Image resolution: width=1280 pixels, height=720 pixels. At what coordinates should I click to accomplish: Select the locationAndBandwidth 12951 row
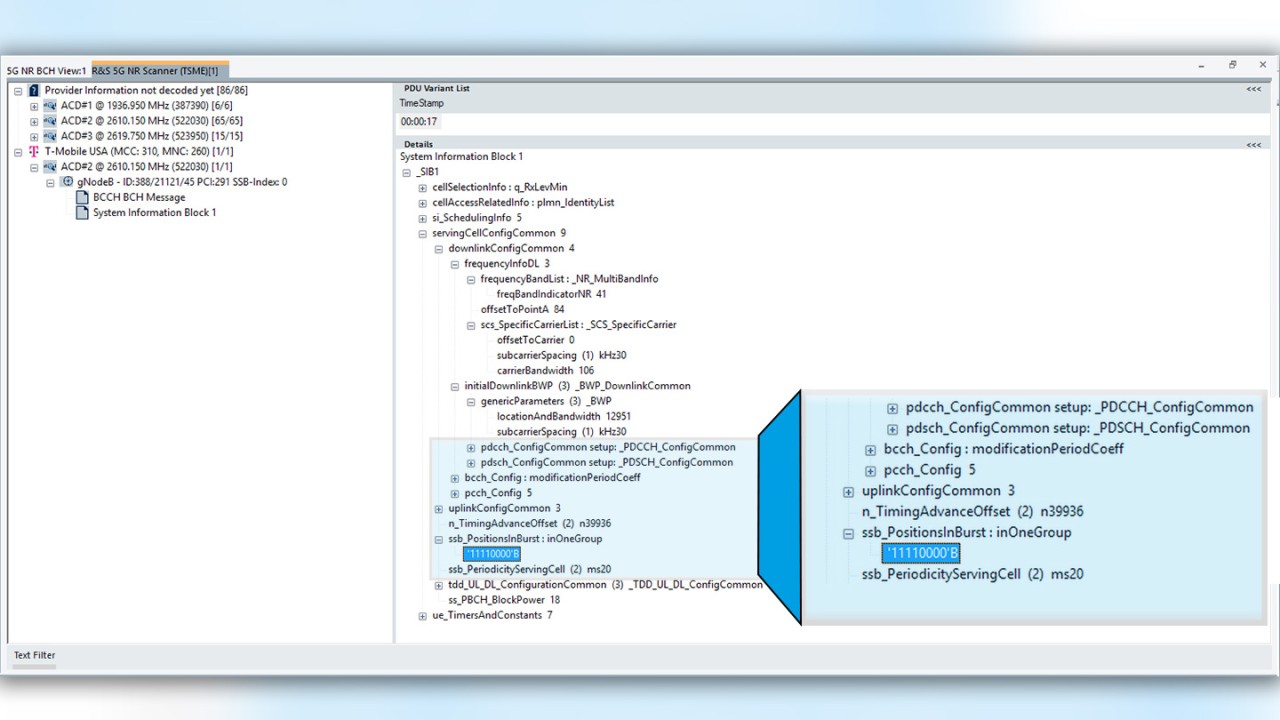(563, 417)
